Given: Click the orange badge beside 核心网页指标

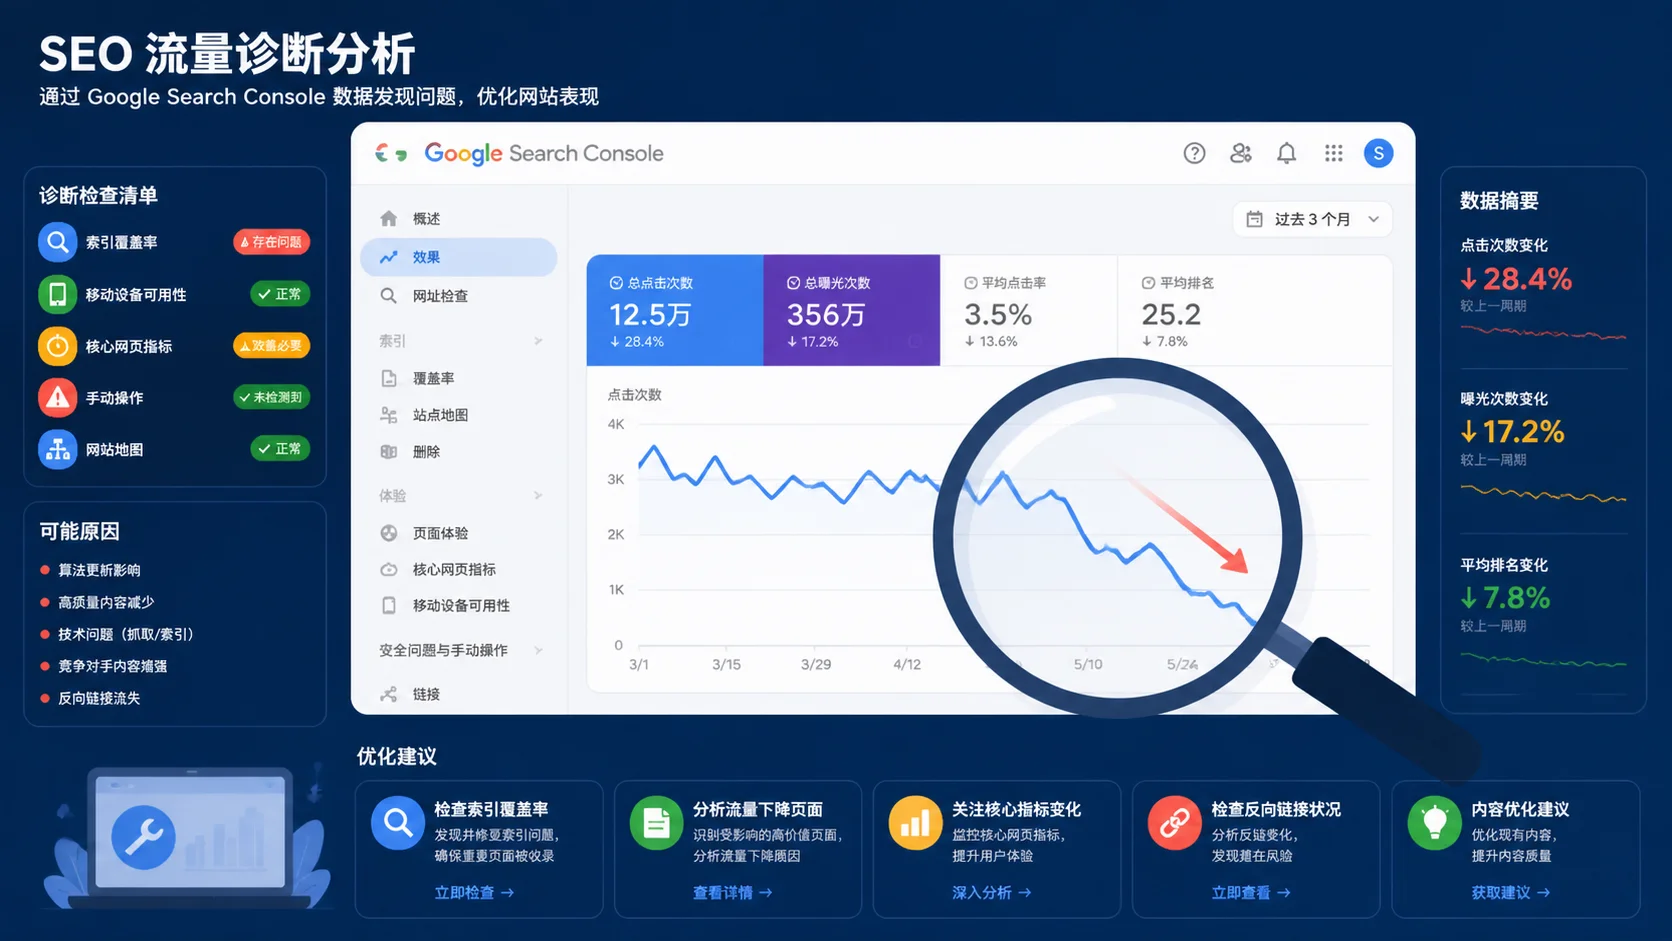Looking at the screenshot, I should [272, 346].
